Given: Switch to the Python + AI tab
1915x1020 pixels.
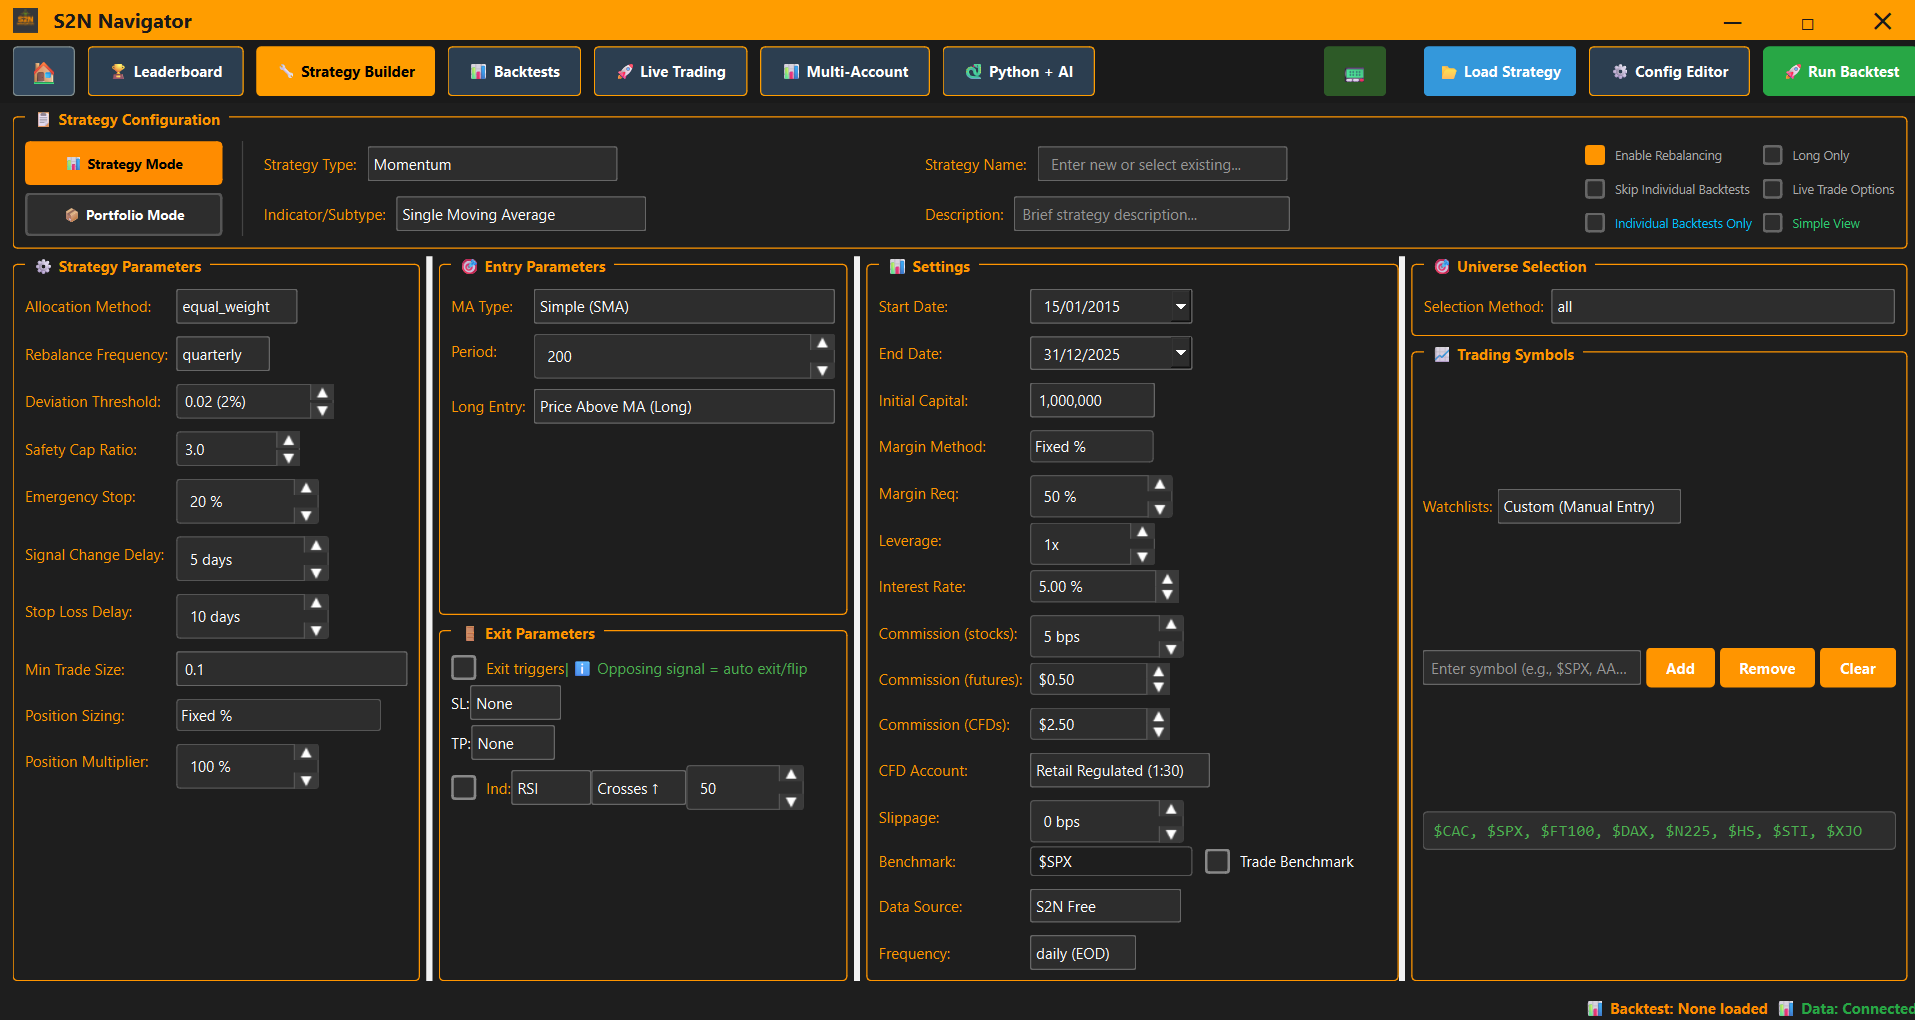Looking at the screenshot, I should 1019,72.
